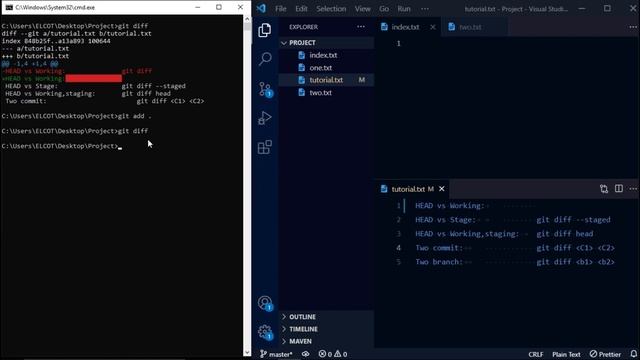Open Explorer panel more actions ellipsis

[x=361, y=27]
